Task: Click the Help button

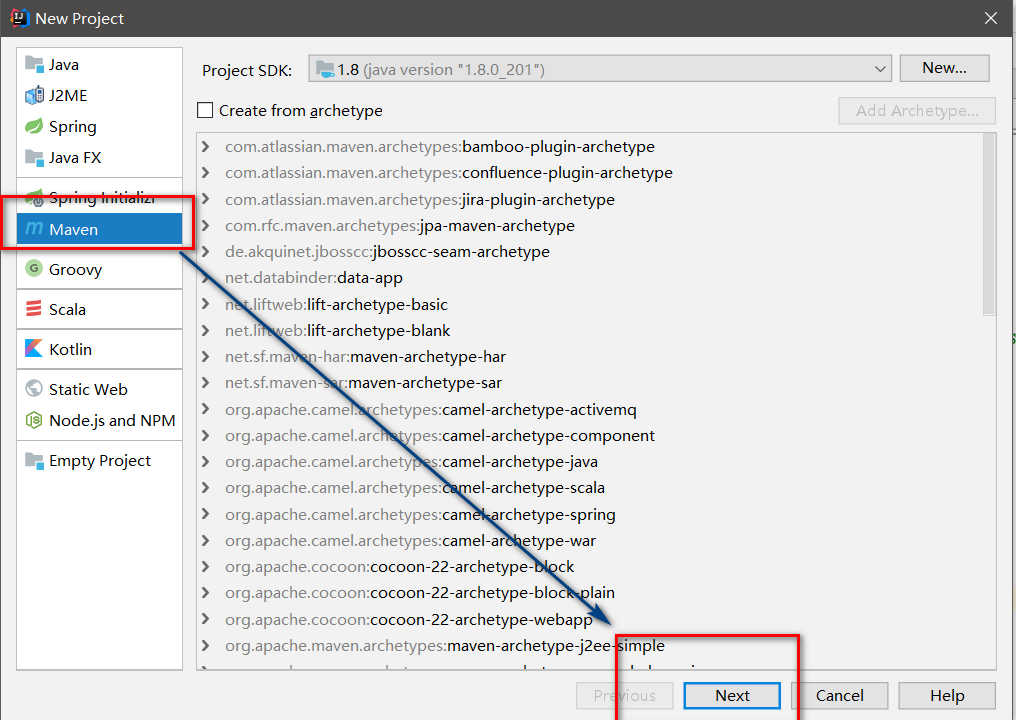Action: click(947, 695)
